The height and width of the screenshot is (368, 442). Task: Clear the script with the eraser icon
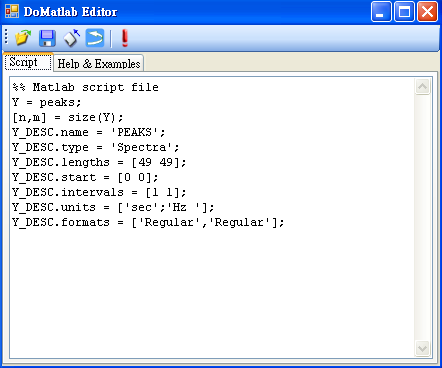tap(71, 38)
